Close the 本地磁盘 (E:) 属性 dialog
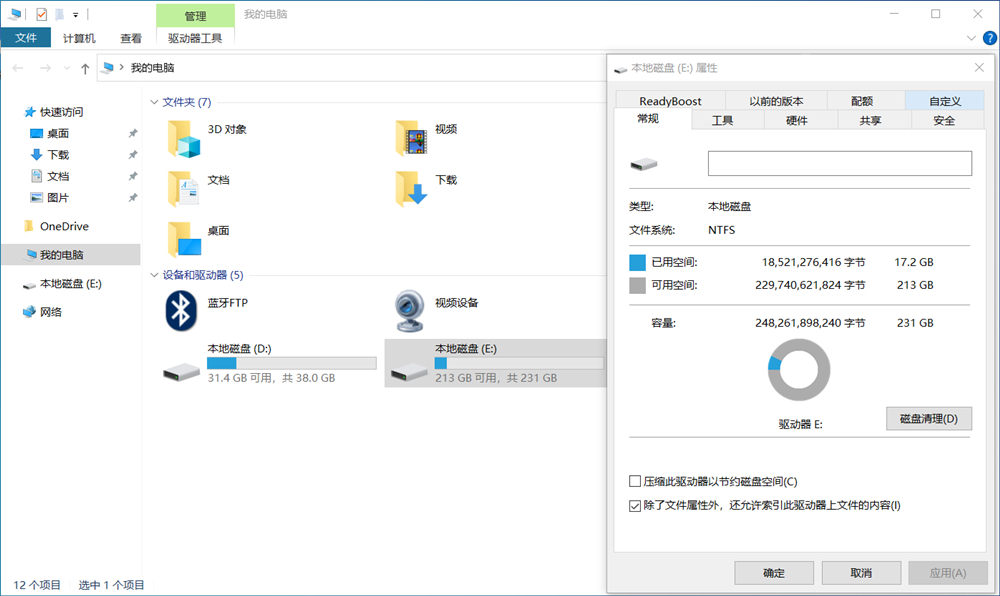Screen dimensions: 1000x596 [x=979, y=68]
